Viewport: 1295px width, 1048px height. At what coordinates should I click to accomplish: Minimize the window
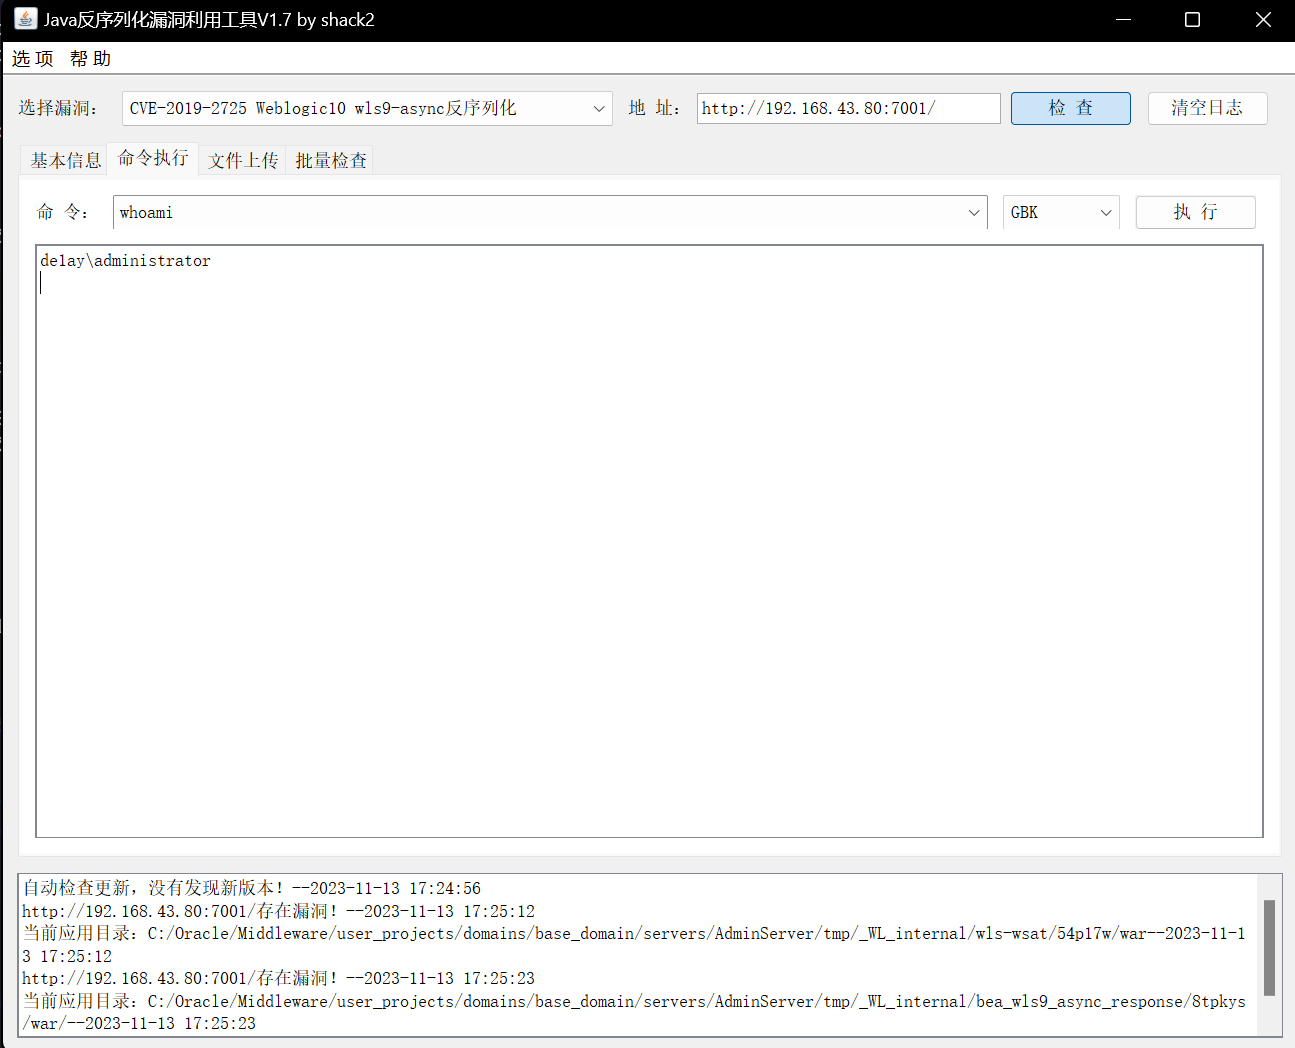click(x=1123, y=20)
